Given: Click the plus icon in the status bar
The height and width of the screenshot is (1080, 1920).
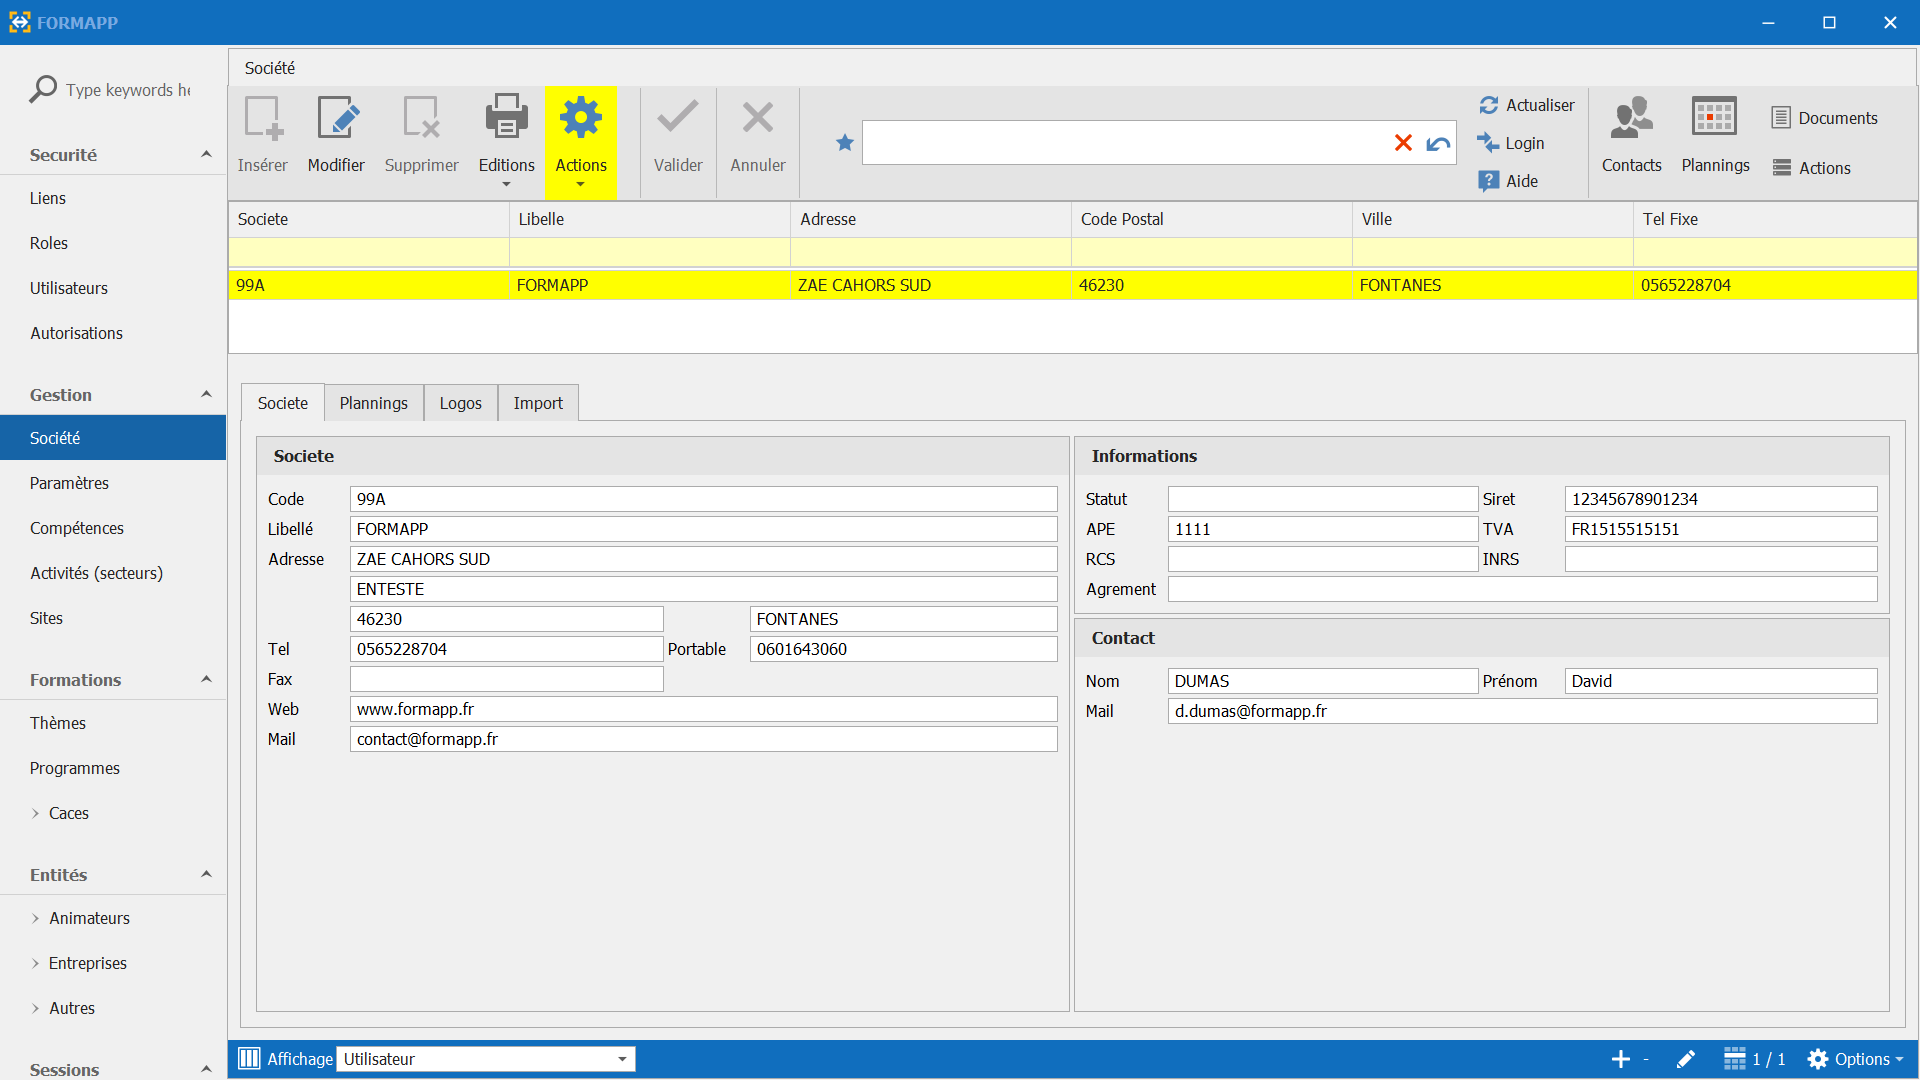Looking at the screenshot, I should click(x=1621, y=1059).
